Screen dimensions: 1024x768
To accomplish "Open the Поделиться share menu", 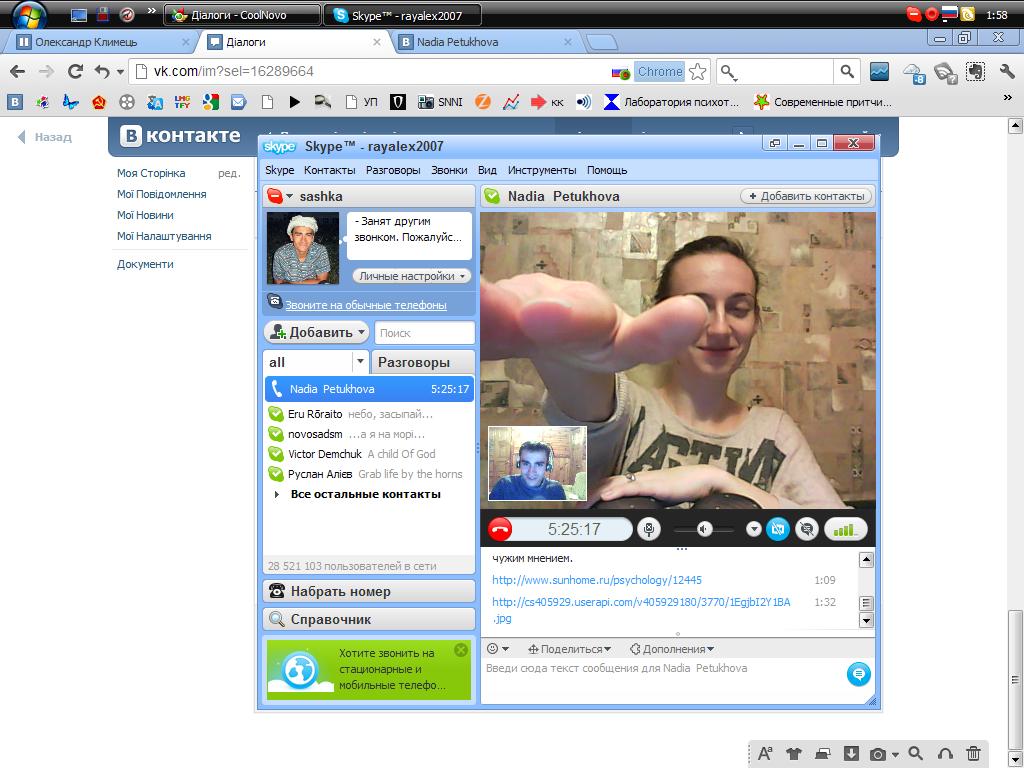I will click(569, 648).
